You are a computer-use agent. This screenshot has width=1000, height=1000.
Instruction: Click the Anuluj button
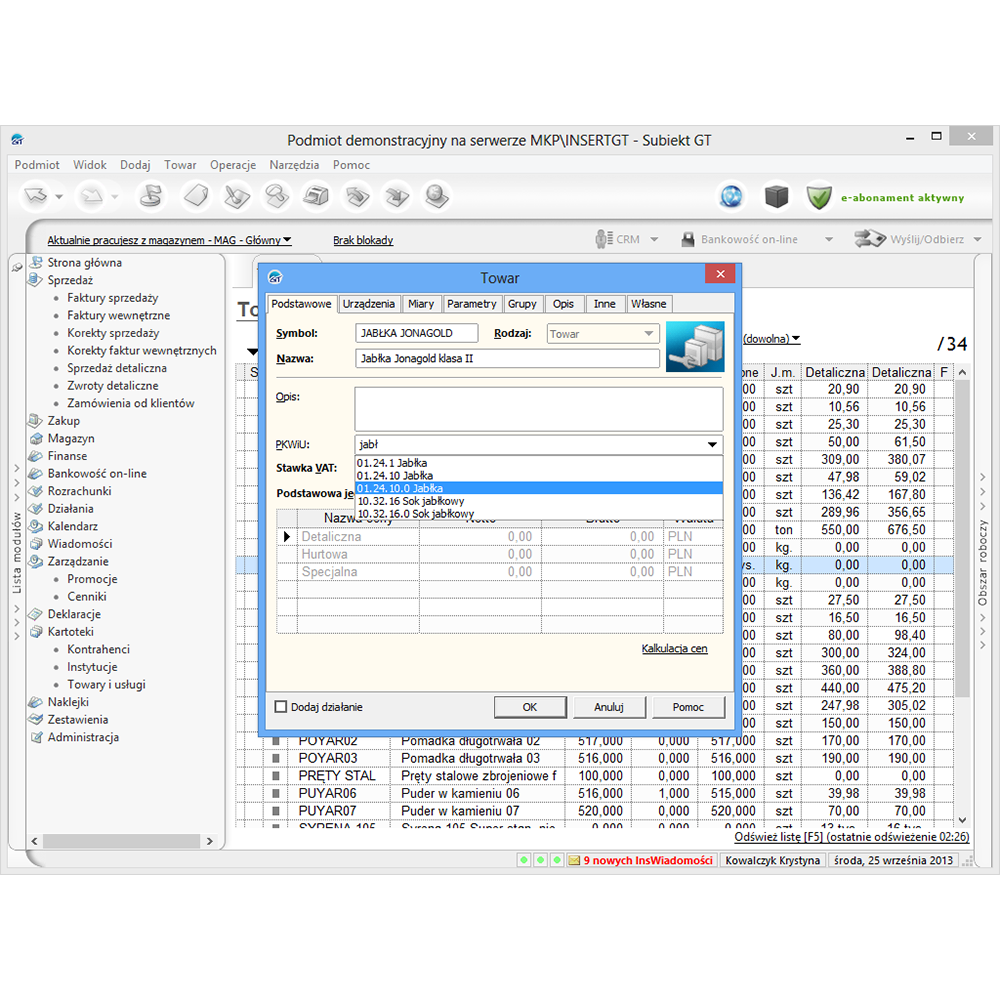[608, 707]
